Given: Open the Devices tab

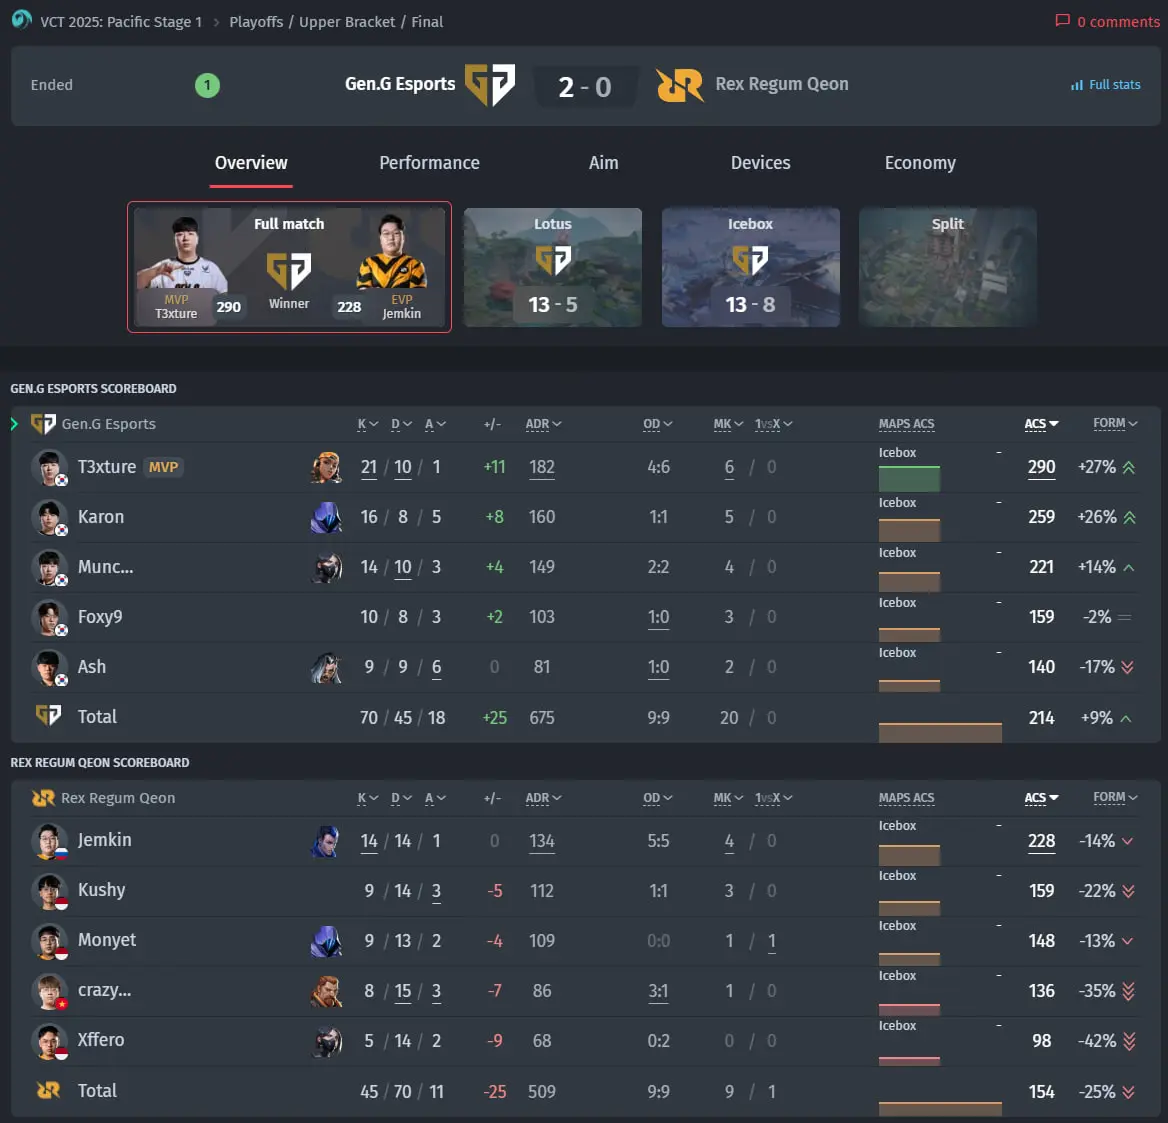Looking at the screenshot, I should (x=761, y=163).
